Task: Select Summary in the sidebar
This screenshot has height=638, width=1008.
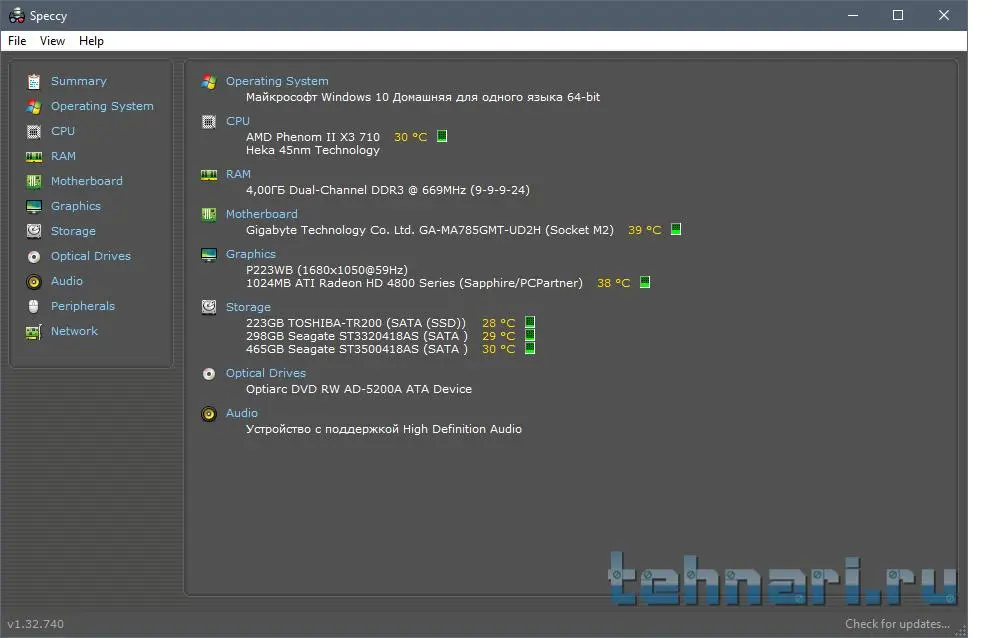Action: pyautogui.click(x=78, y=81)
